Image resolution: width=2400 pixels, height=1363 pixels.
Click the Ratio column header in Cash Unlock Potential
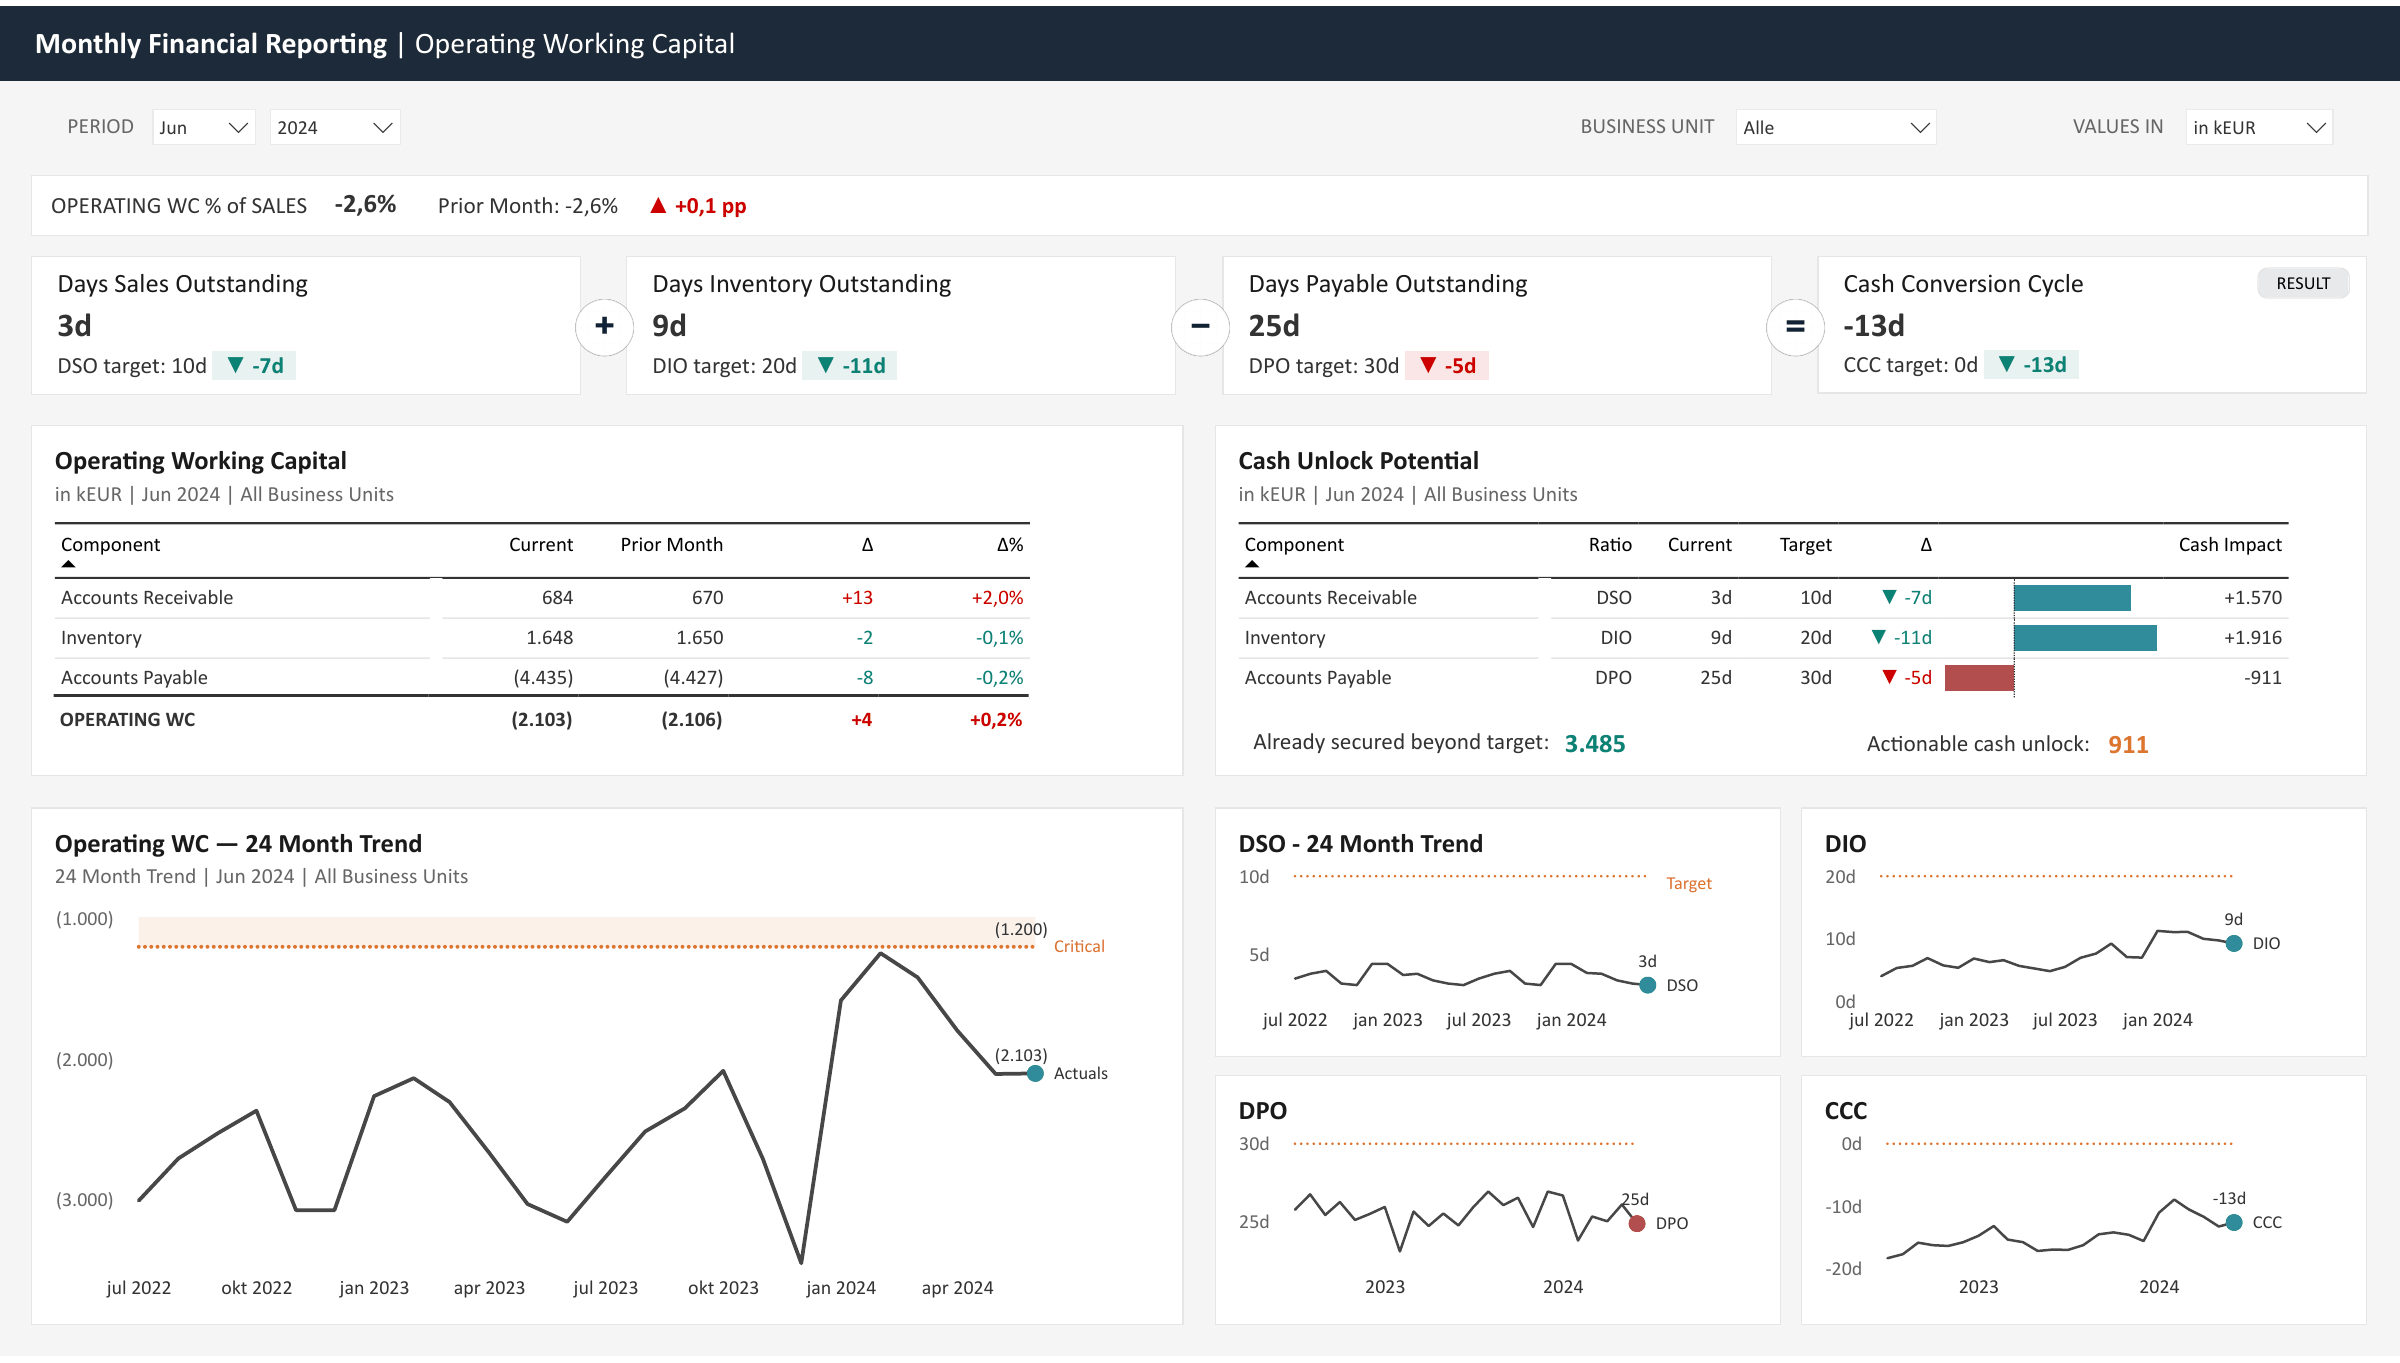1610,545
